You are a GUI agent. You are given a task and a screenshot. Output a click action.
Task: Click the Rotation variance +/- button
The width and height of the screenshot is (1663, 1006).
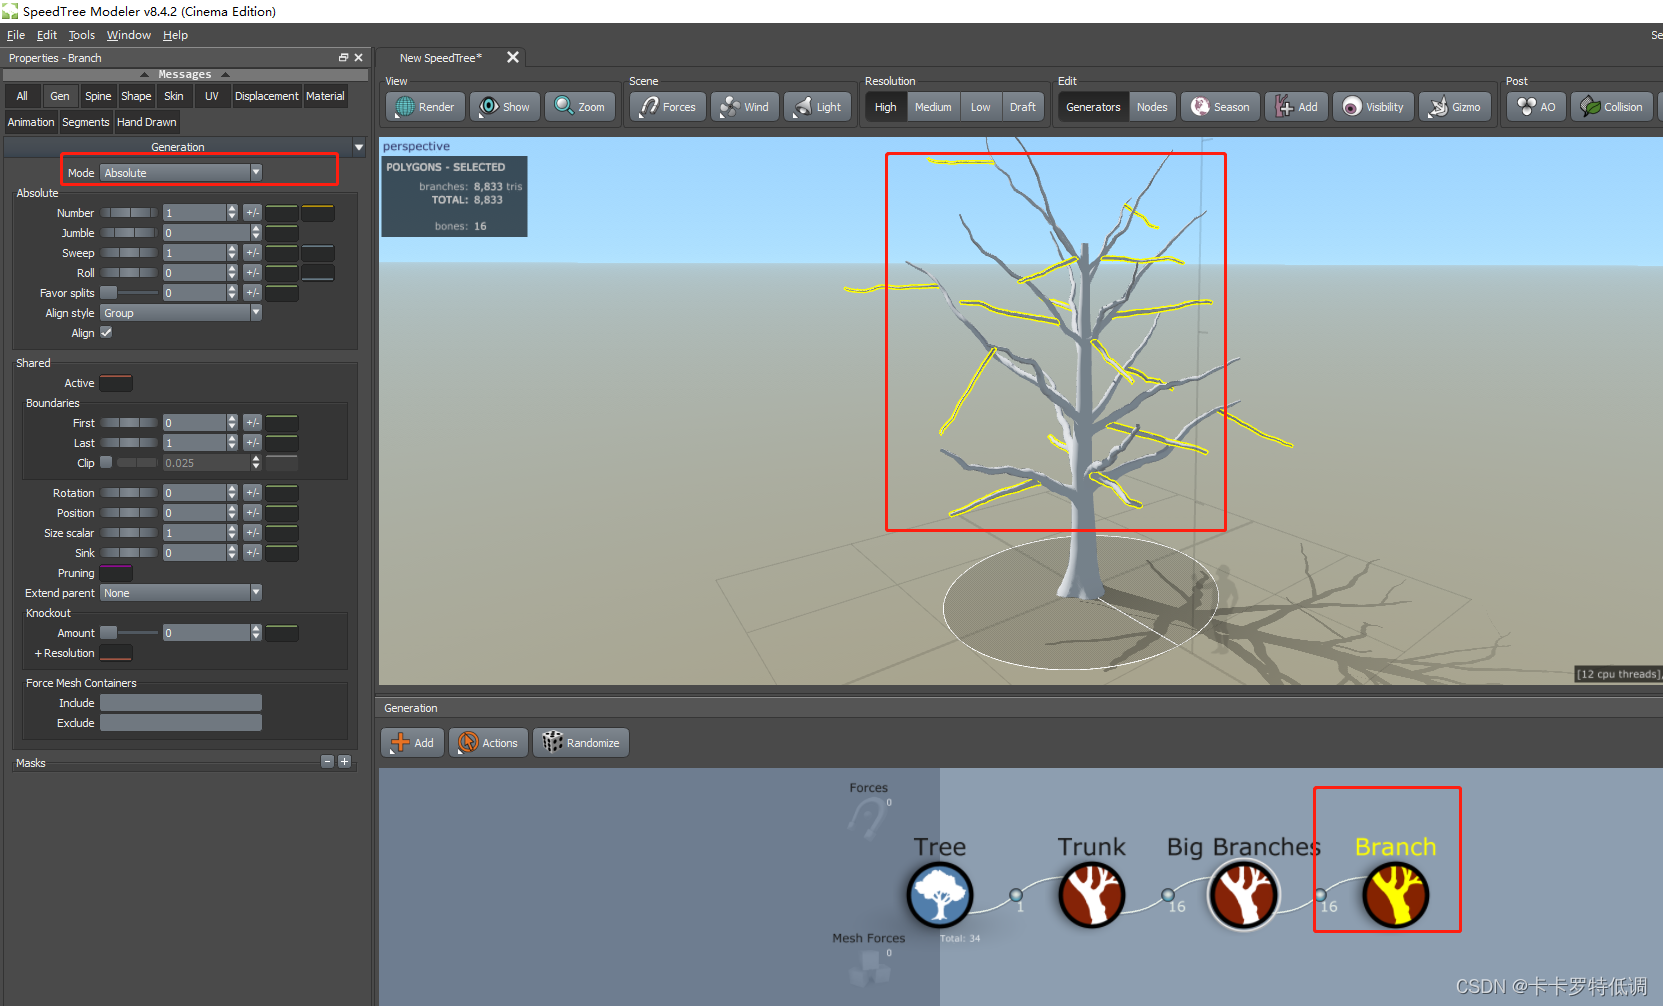point(252,493)
